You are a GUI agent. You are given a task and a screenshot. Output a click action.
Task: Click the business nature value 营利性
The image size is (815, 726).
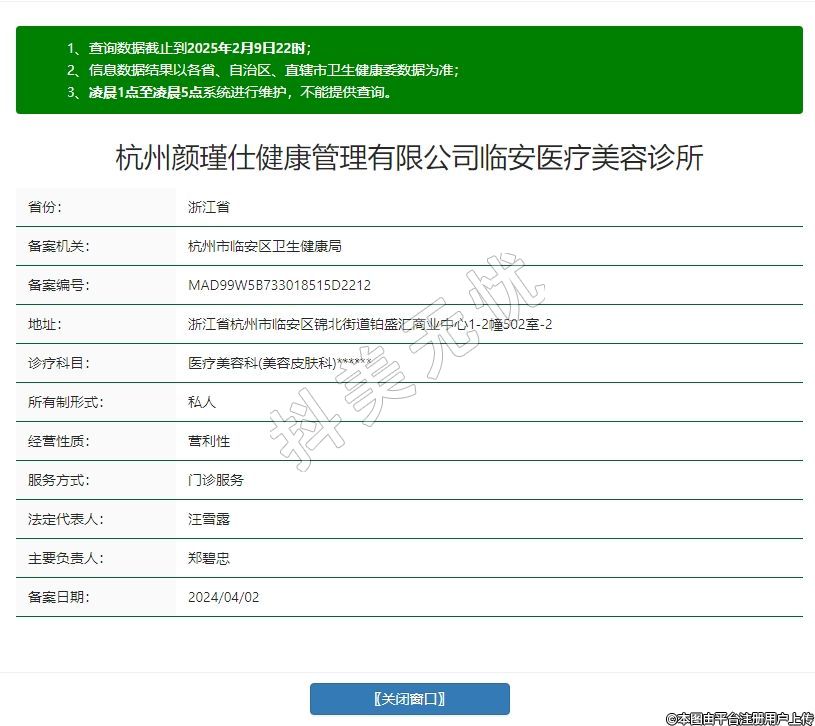(x=209, y=441)
